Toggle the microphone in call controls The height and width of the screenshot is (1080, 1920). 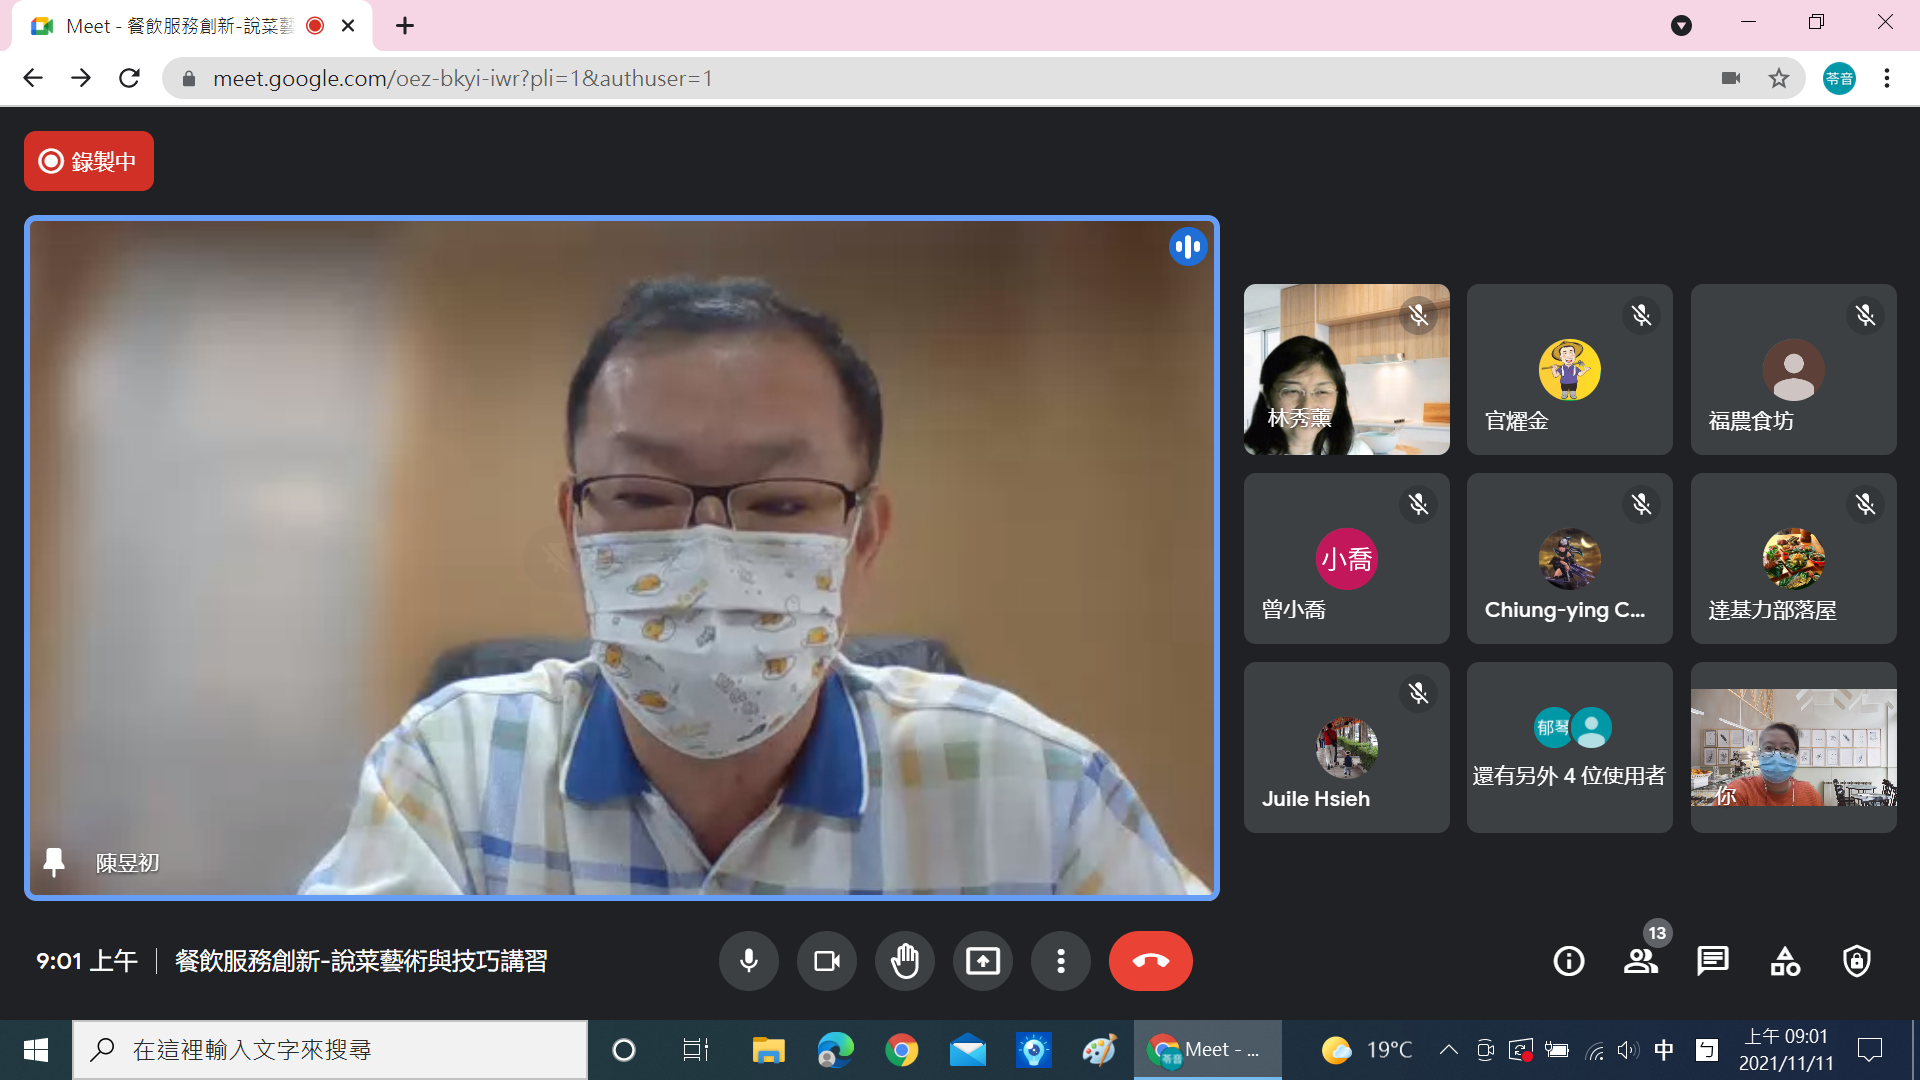pyautogui.click(x=748, y=961)
